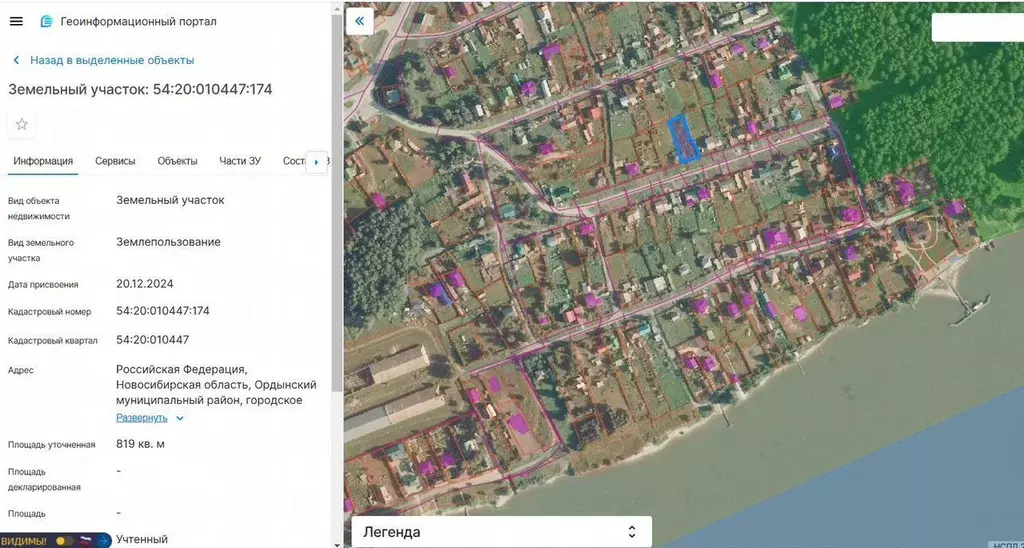Expand the address using the chevron next to Развернуть
Image resolution: width=1024 pixels, height=548 pixels.
click(x=180, y=418)
